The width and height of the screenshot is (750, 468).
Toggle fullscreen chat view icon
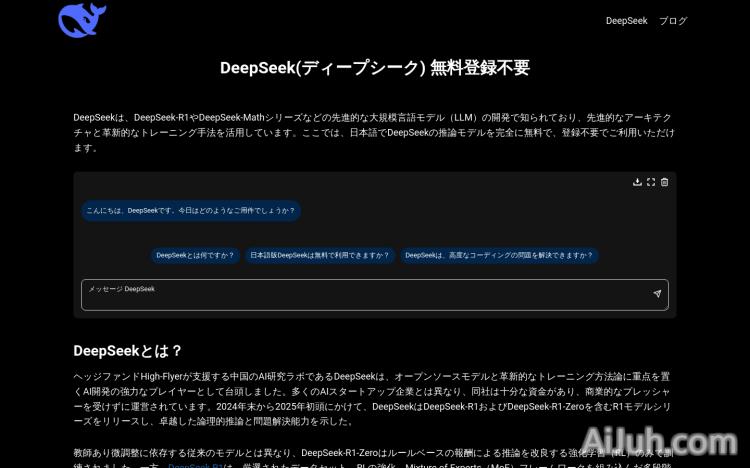(651, 182)
